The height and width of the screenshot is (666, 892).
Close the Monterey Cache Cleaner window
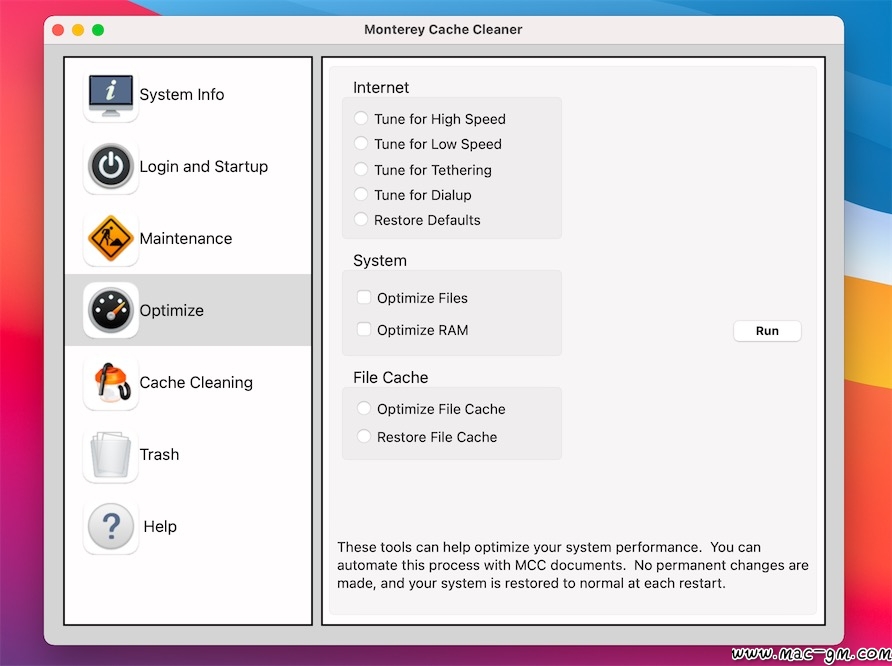[58, 30]
